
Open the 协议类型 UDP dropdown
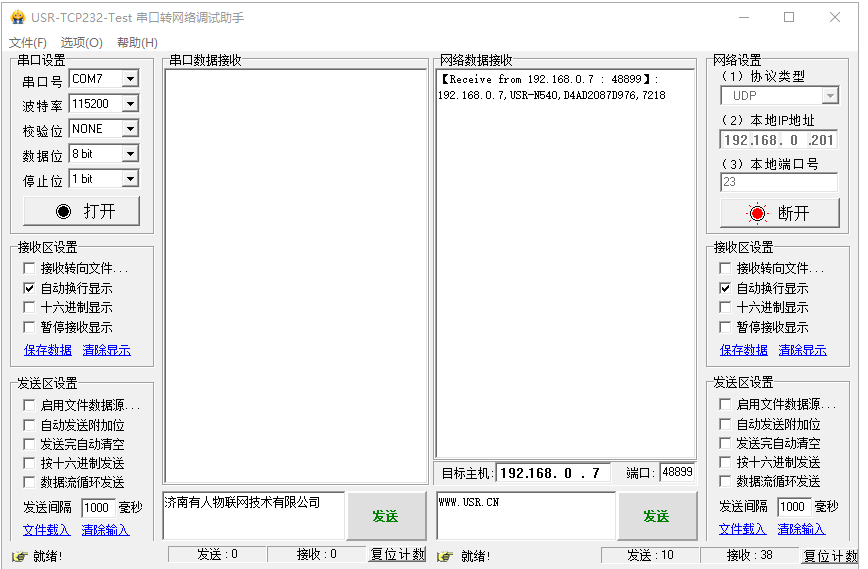coord(830,96)
